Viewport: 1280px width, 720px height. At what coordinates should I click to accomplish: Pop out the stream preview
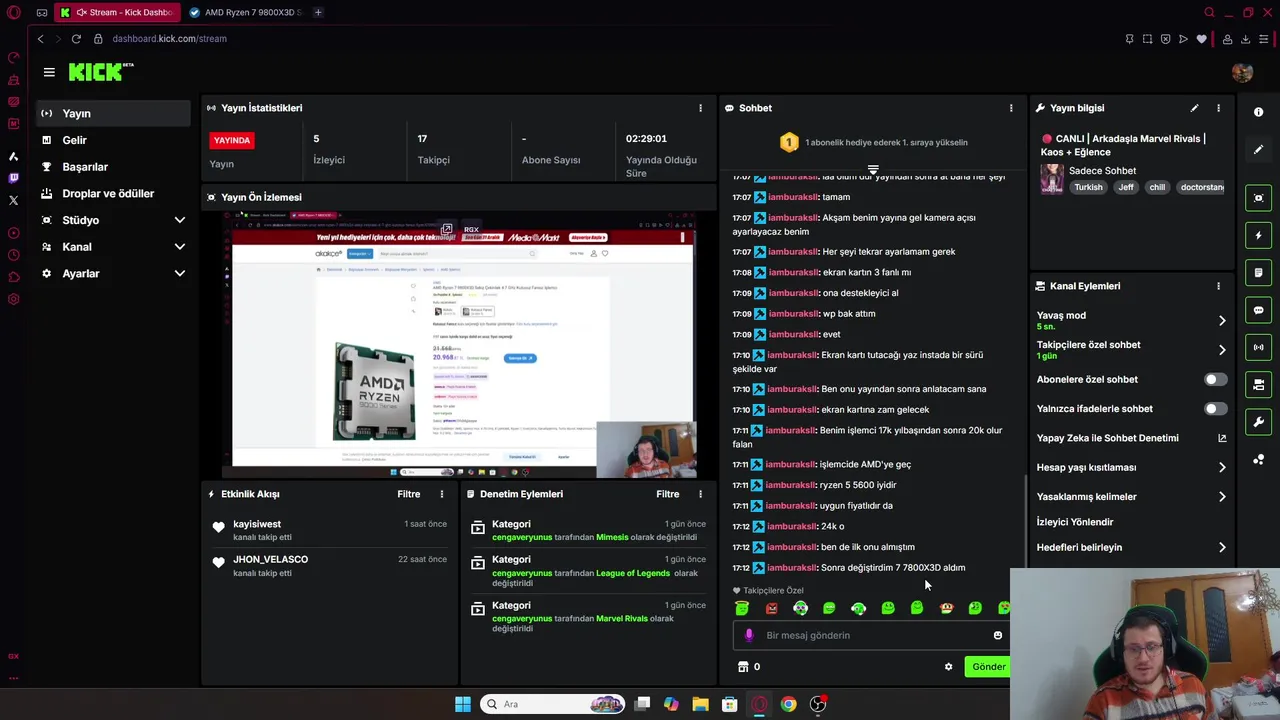[x=446, y=229]
